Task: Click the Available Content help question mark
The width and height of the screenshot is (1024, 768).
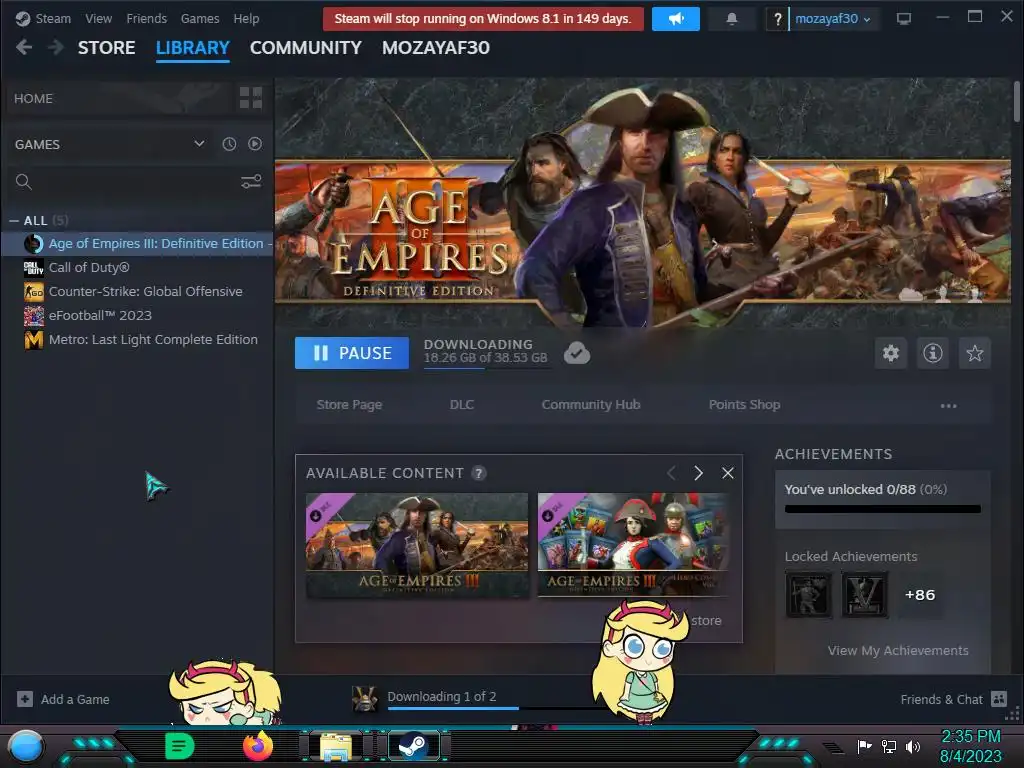Action: coord(479,473)
